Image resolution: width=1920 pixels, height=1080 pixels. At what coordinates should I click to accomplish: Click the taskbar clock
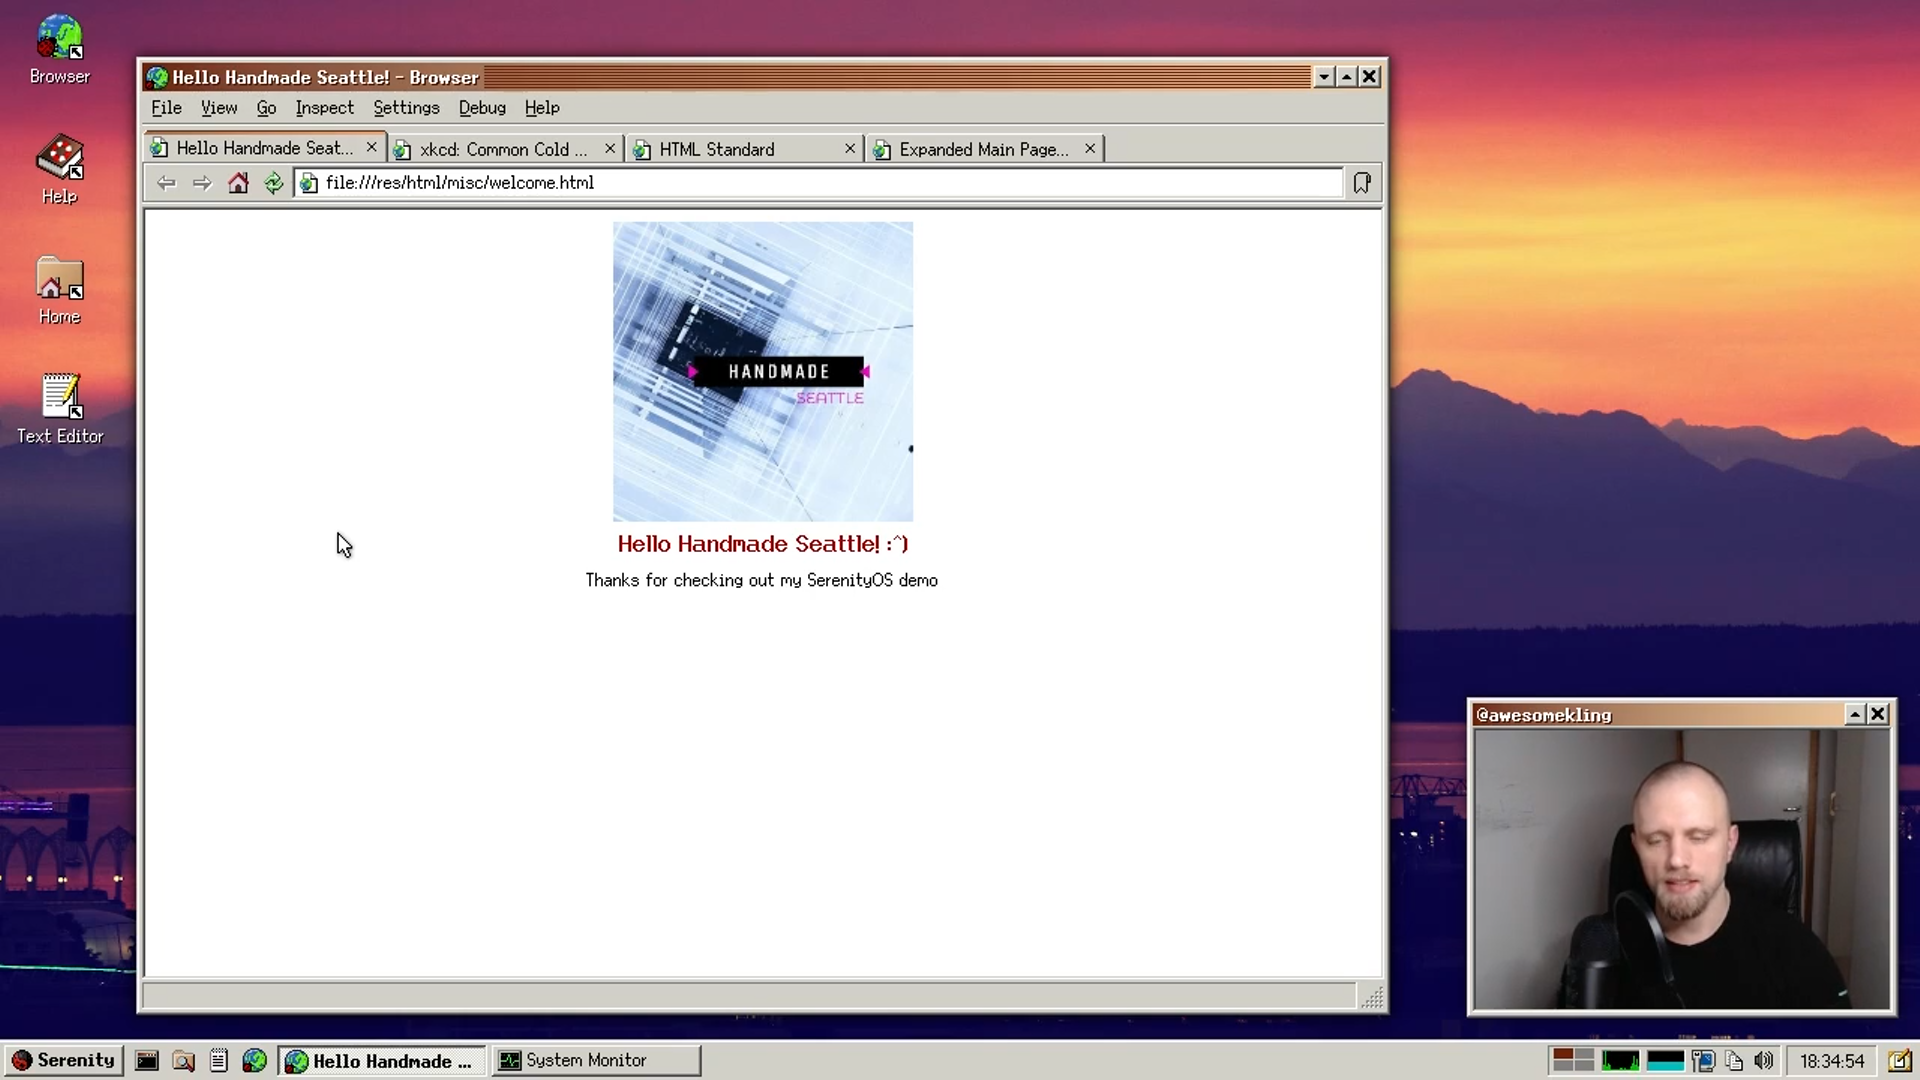pyautogui.click(x=1832, y=1060)
